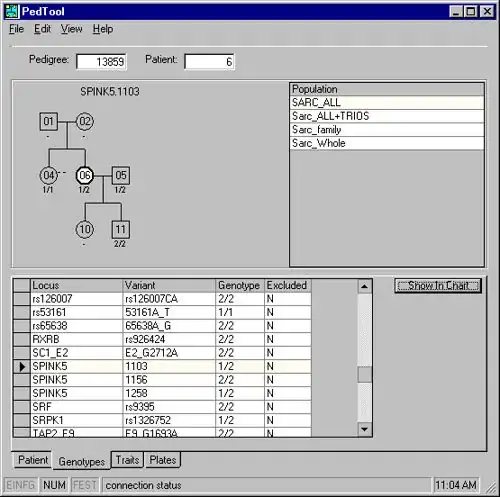
Task: Click variant rs926424 cell
Action: pyautogui.click(x=169, y=339)
